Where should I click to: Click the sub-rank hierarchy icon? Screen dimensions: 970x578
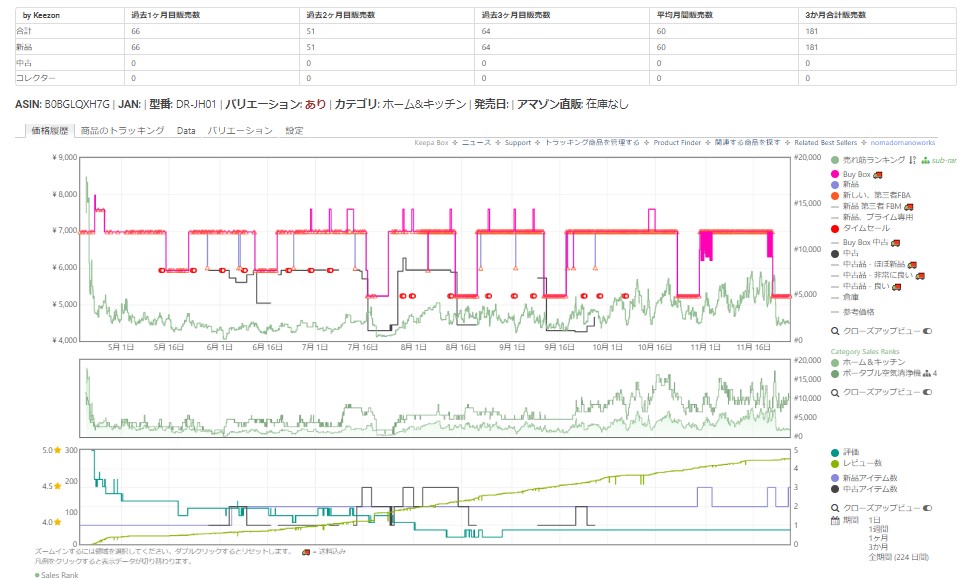click(926, 160)
